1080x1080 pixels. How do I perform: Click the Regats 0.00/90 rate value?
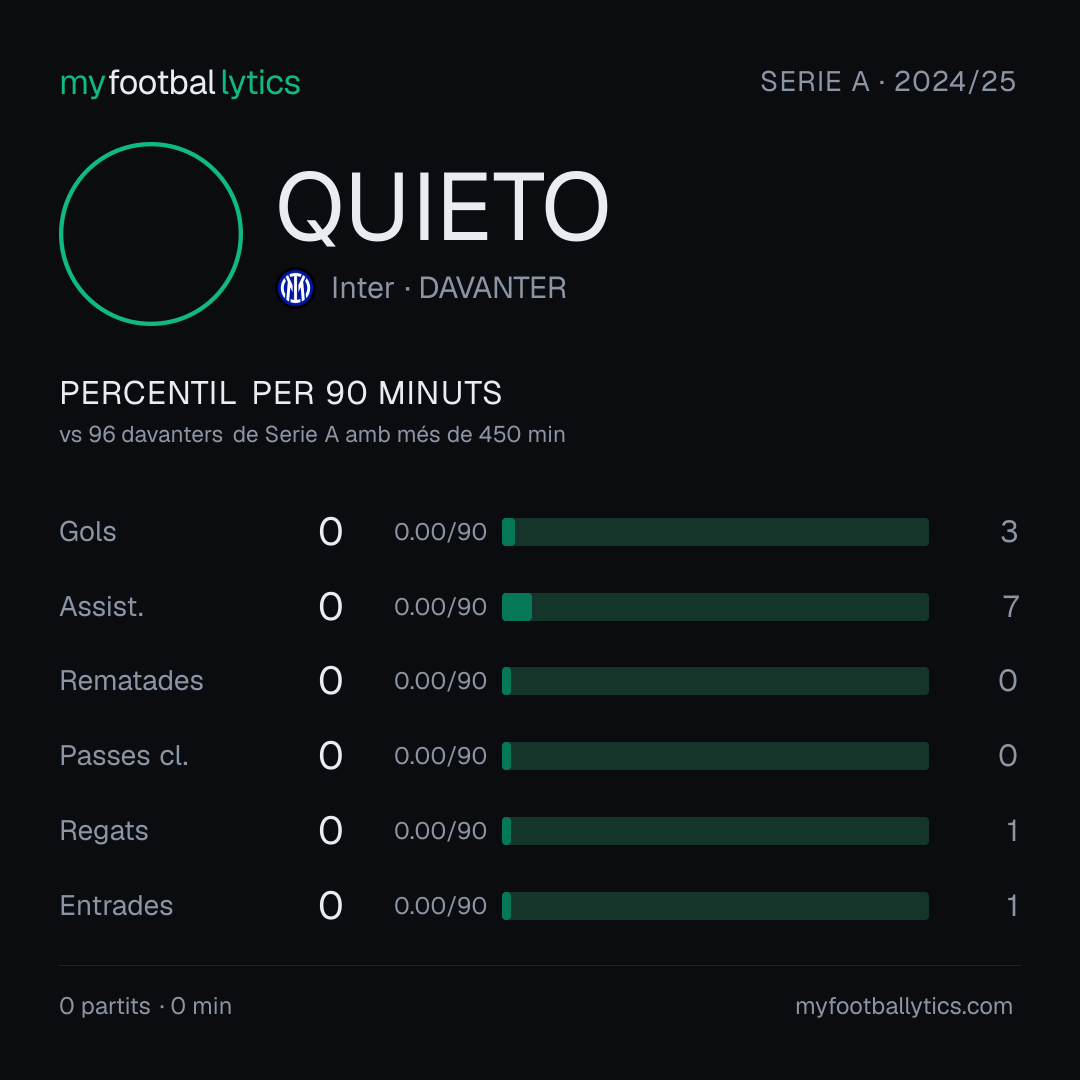tap(440, 831)
